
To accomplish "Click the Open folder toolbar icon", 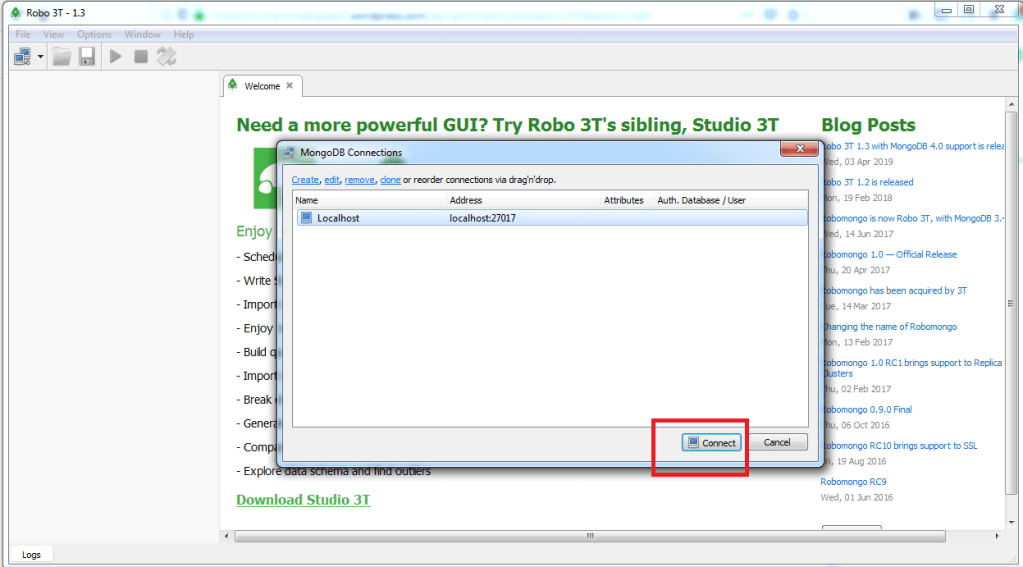I will pyautogui.click(x=62, y=57).
